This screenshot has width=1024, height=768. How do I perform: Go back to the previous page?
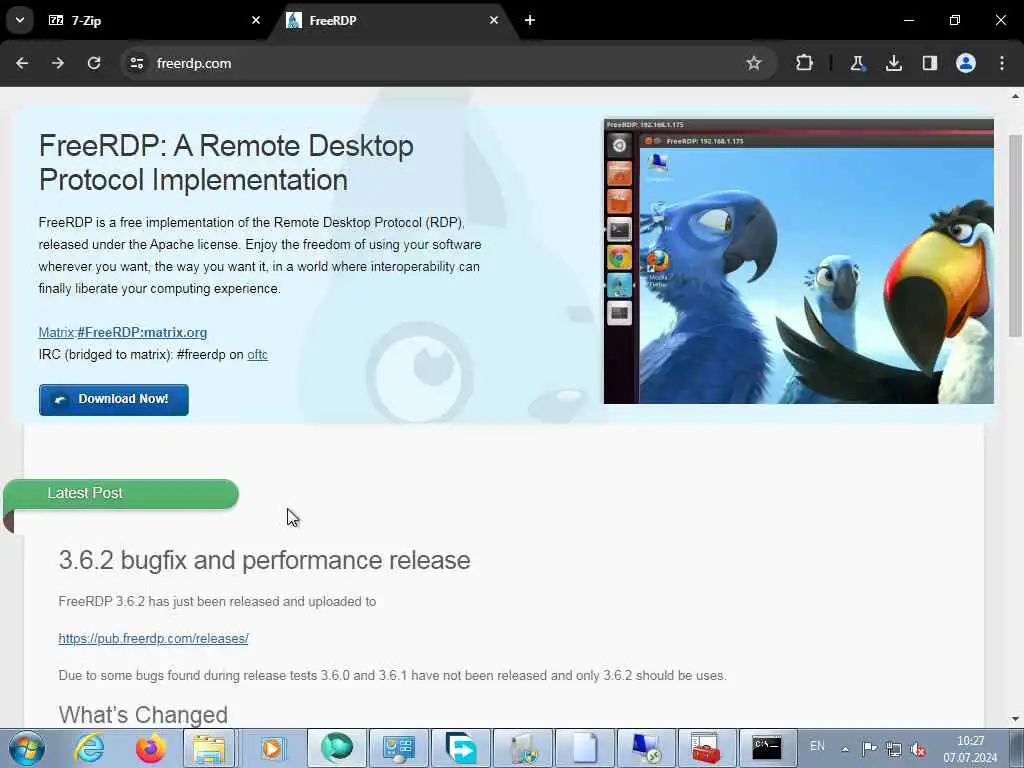22,63
